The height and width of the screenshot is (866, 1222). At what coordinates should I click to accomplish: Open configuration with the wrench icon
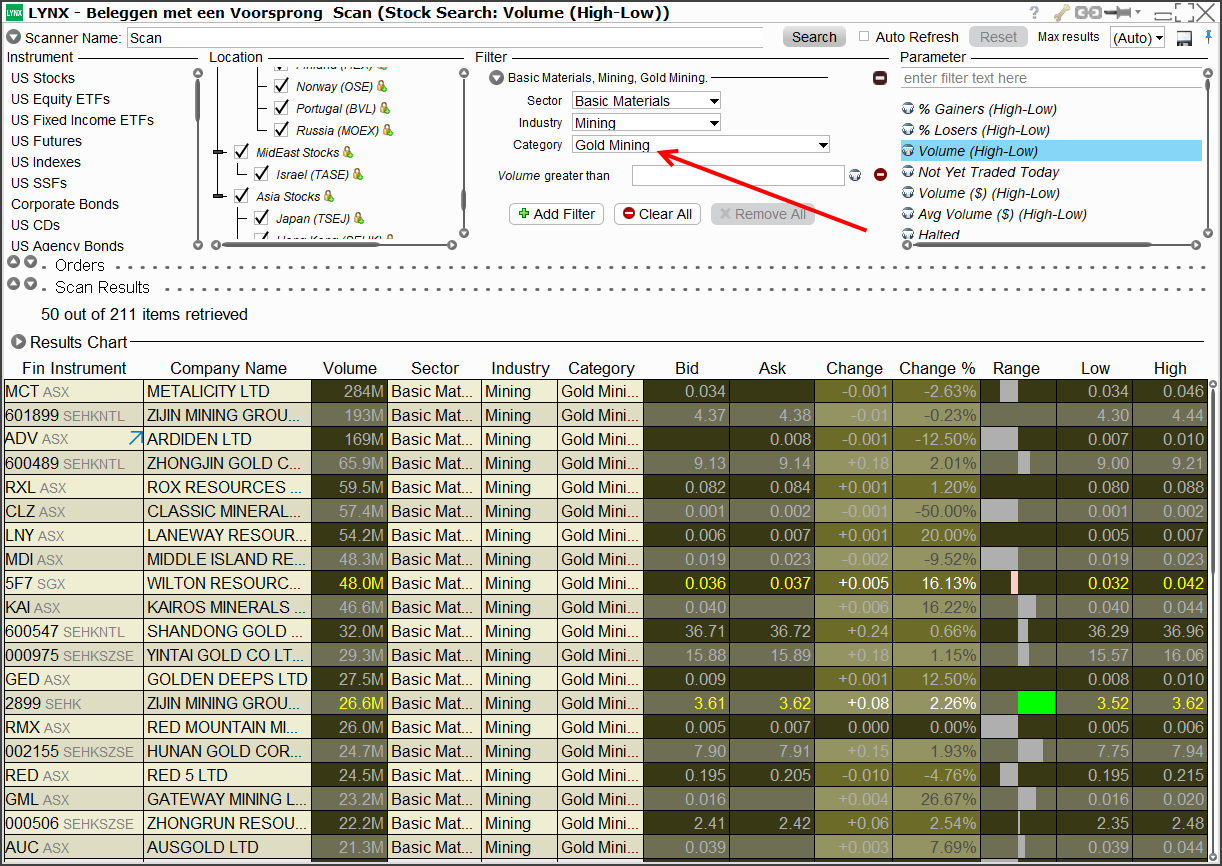coord(1062,13)
